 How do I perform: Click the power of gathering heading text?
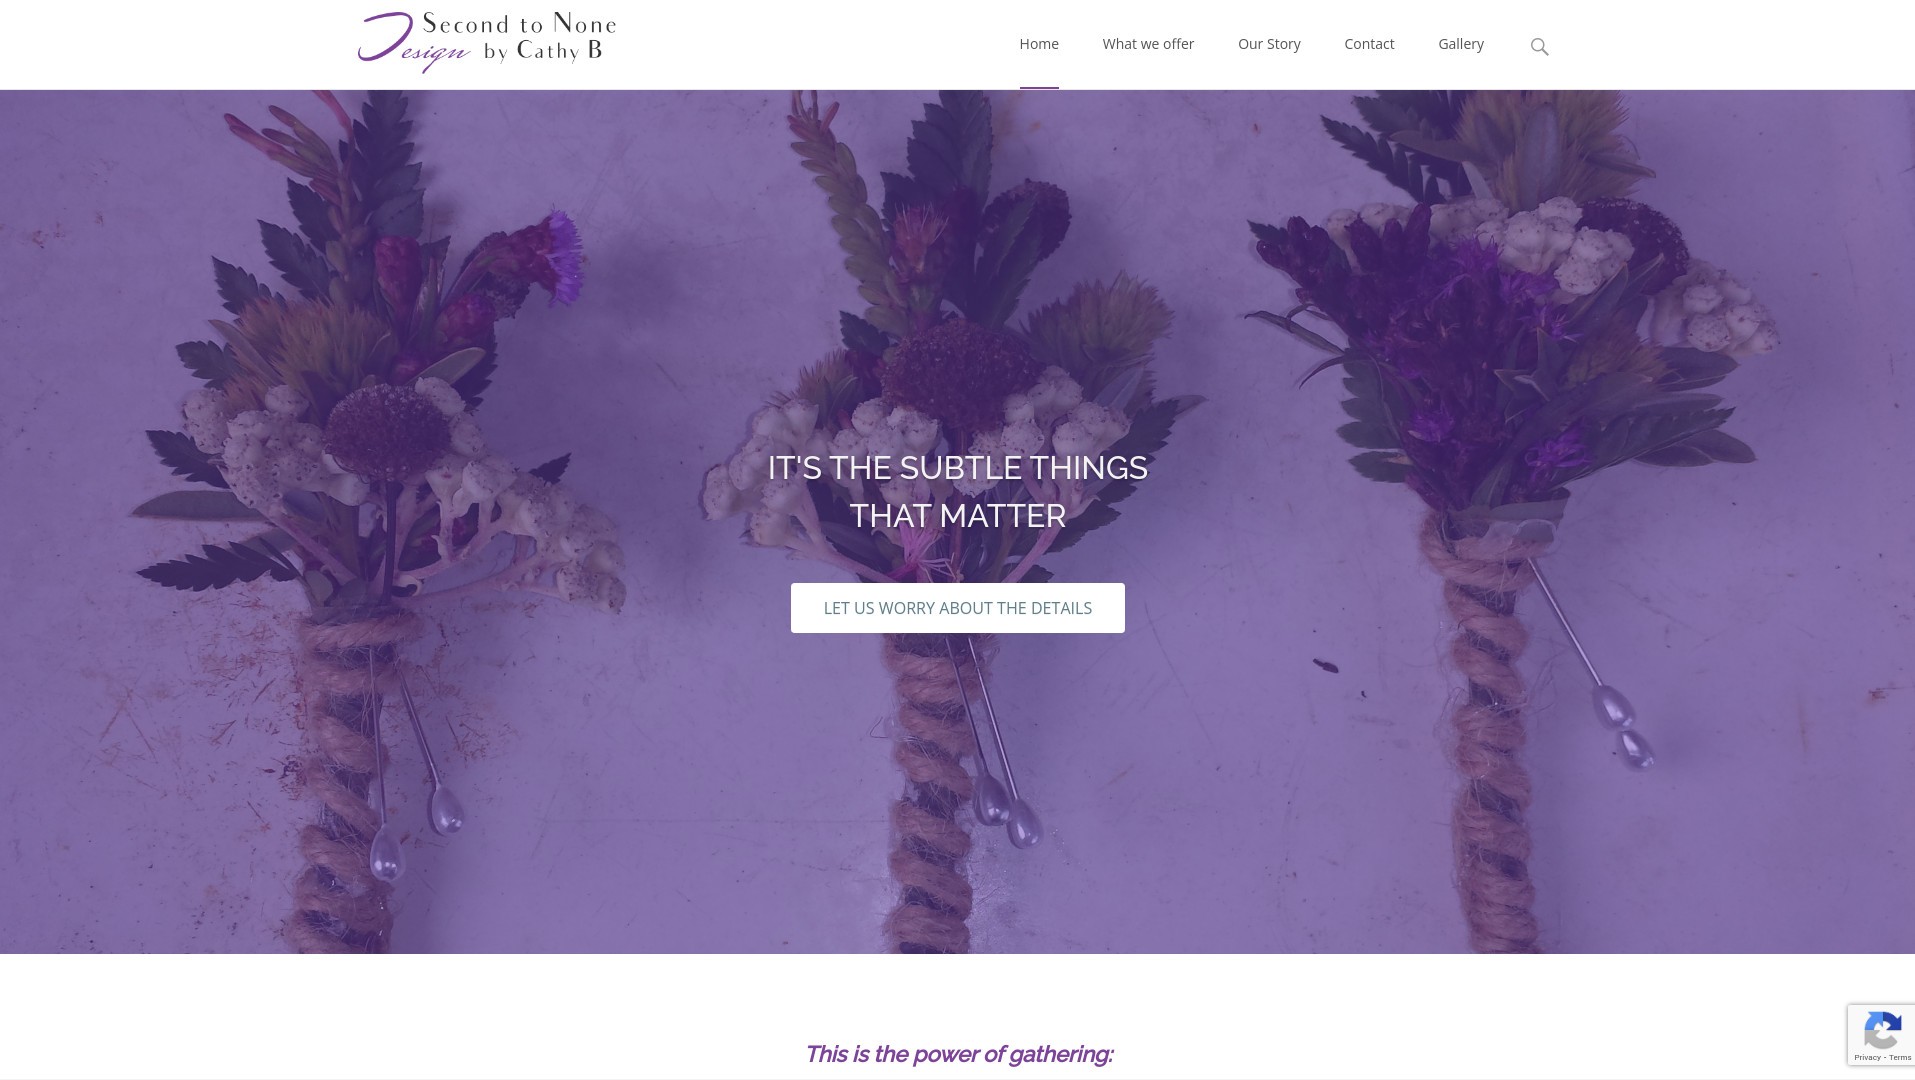click(x=958, y=1054)
